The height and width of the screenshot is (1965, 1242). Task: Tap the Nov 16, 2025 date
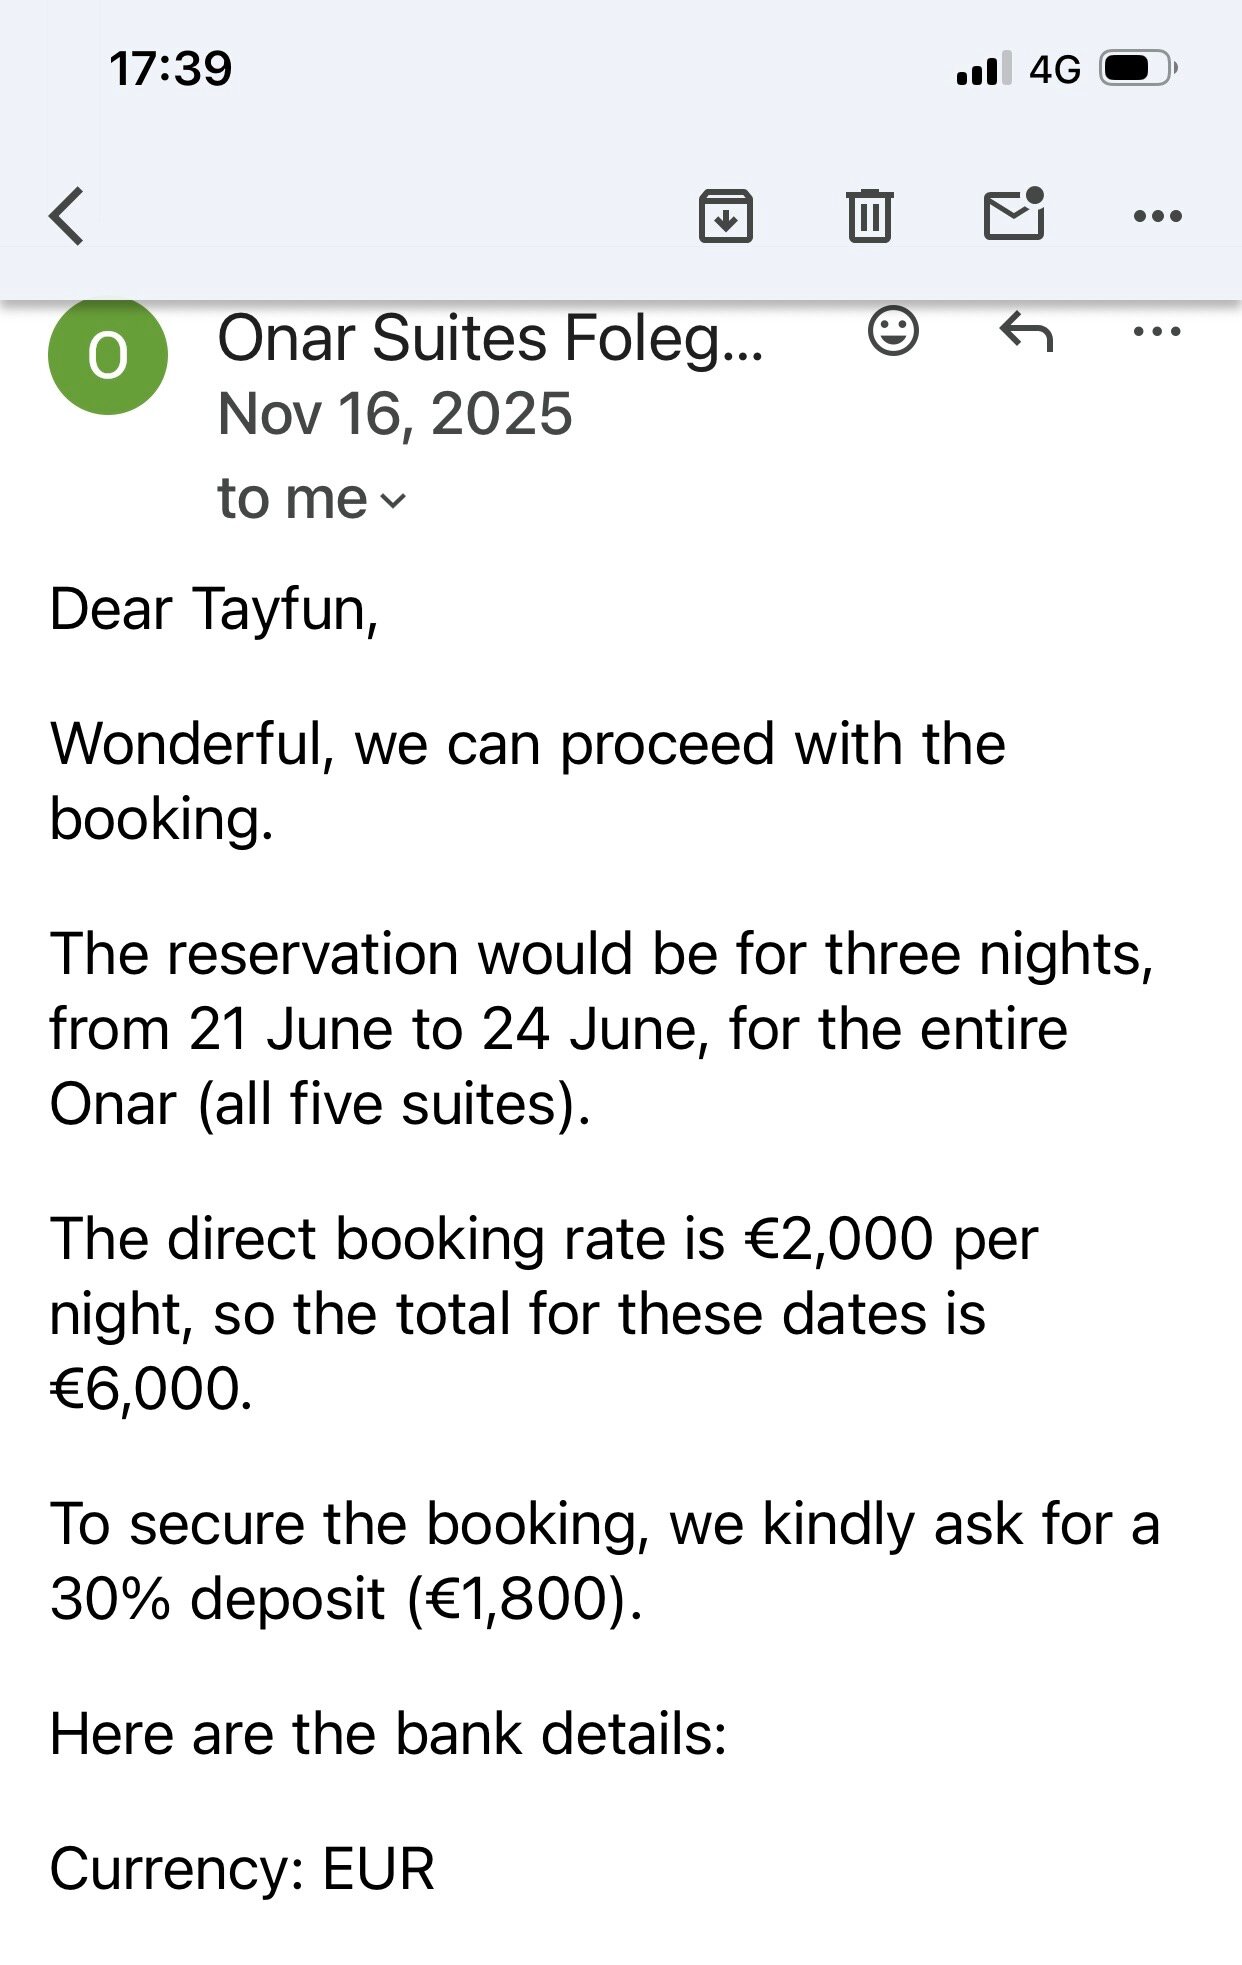(x=395, y=414)
